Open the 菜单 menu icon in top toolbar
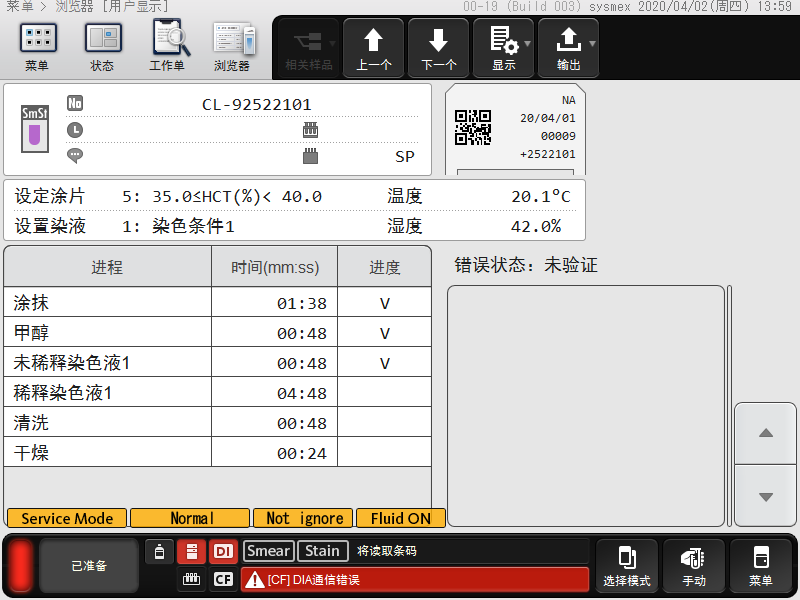The height and width of the screenshot is (600, 800). pos(37,46)
